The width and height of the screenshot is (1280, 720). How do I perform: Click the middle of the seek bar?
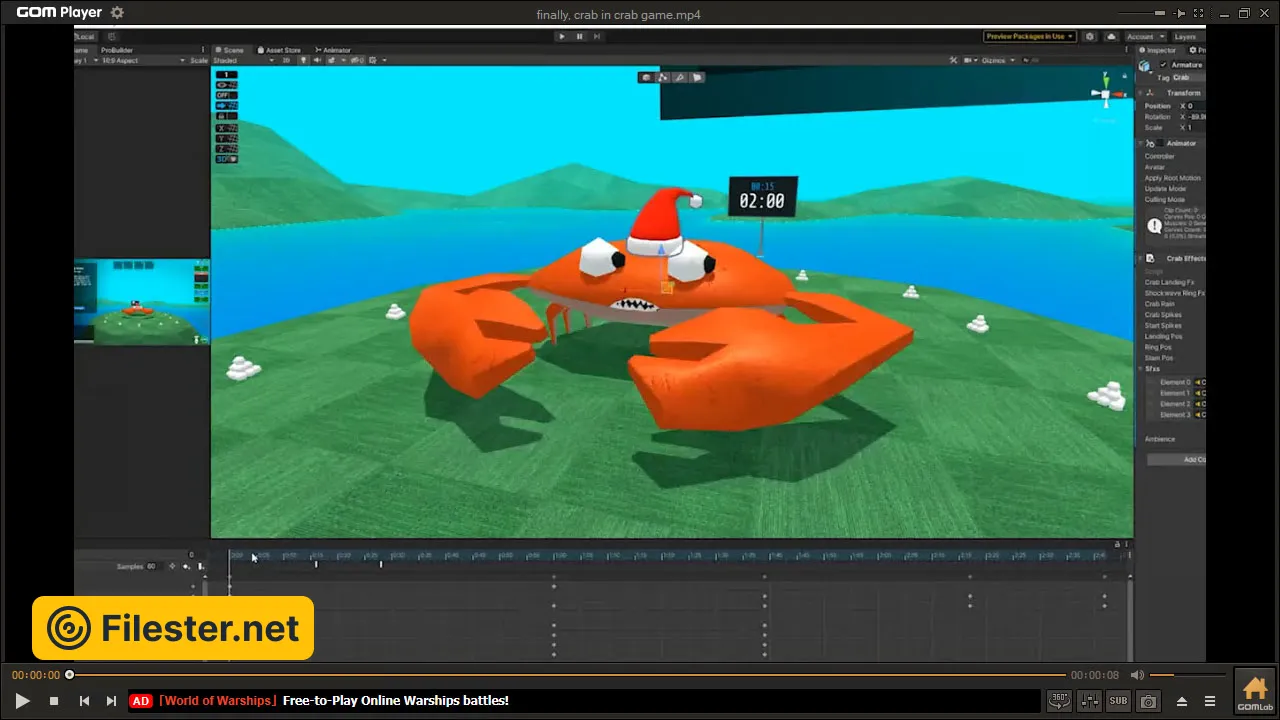pyautogui.click(x=567, y=675)
